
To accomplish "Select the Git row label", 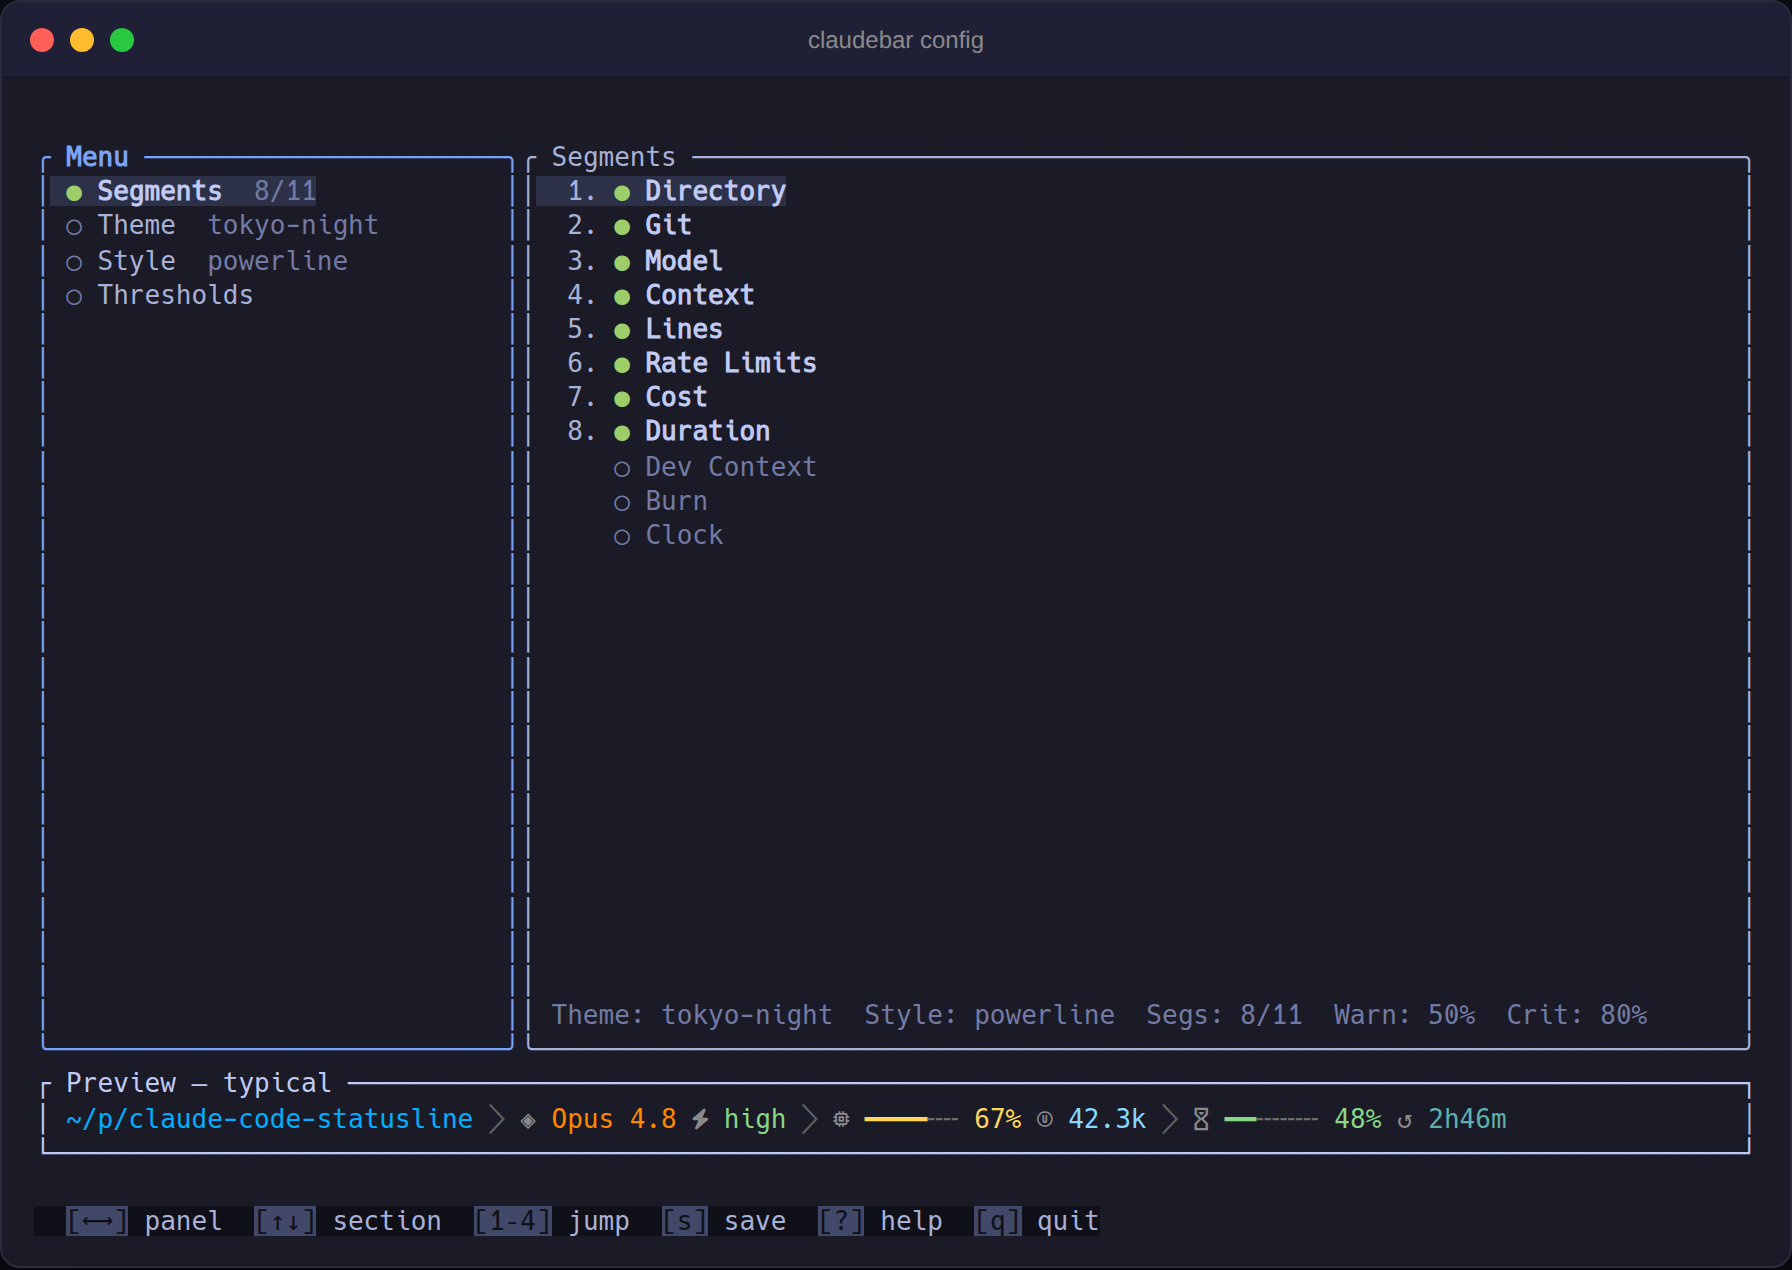I will pos(668,225).
